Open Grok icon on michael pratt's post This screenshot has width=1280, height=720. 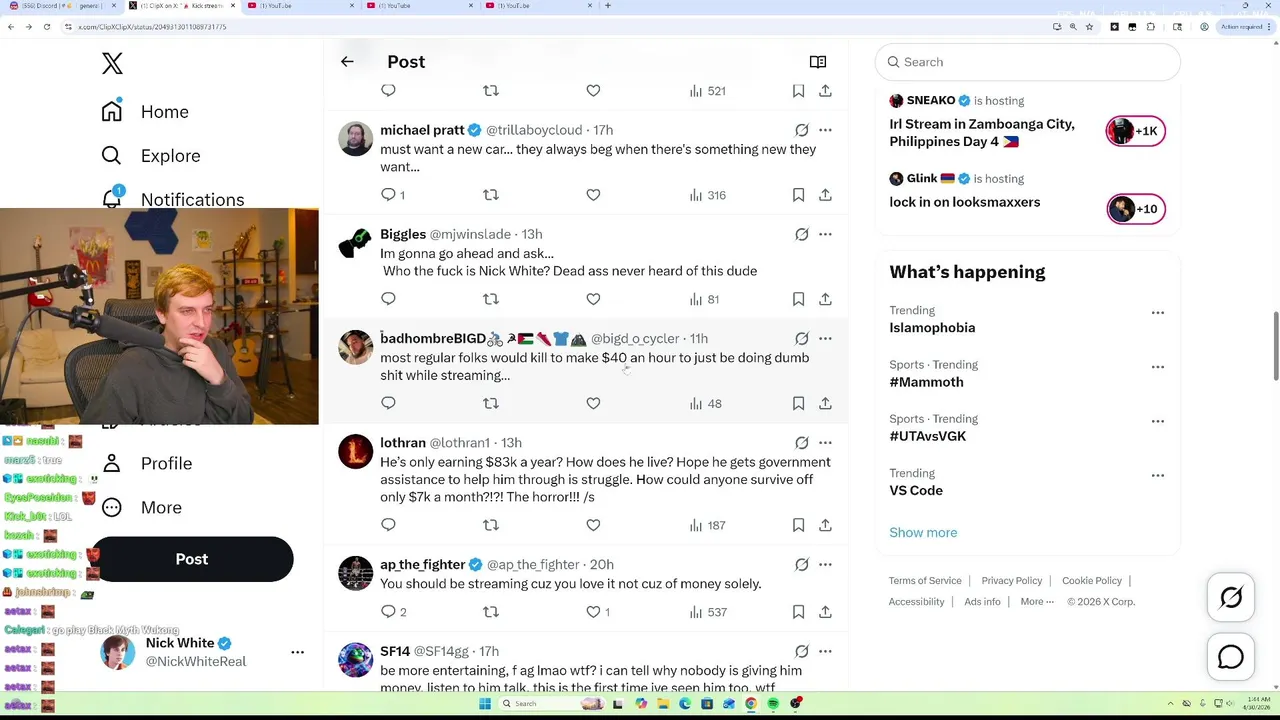(802, 130)
